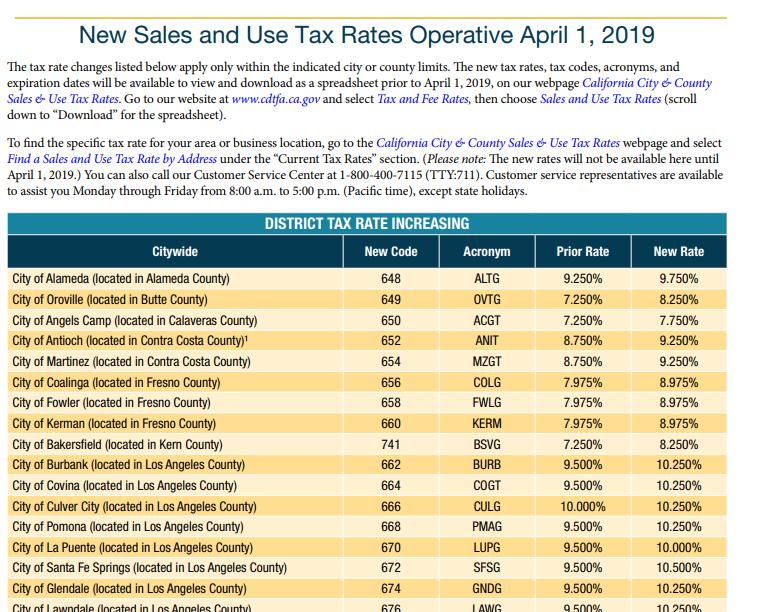Image resolution: width=757 pixels, height=612 pixels.
Task: Click the page title heading
Action: pos(367,35)
